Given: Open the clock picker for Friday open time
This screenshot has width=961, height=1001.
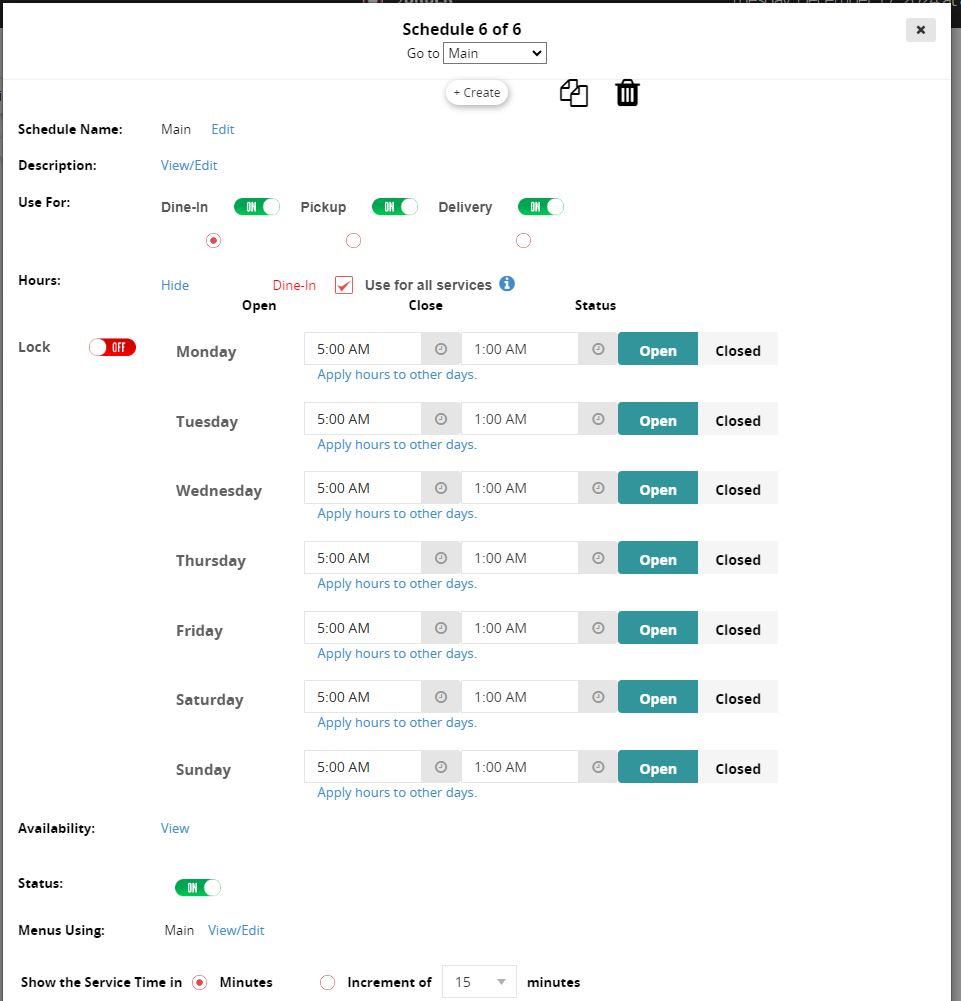Looking at the screenshot, I should coord(441,628).
